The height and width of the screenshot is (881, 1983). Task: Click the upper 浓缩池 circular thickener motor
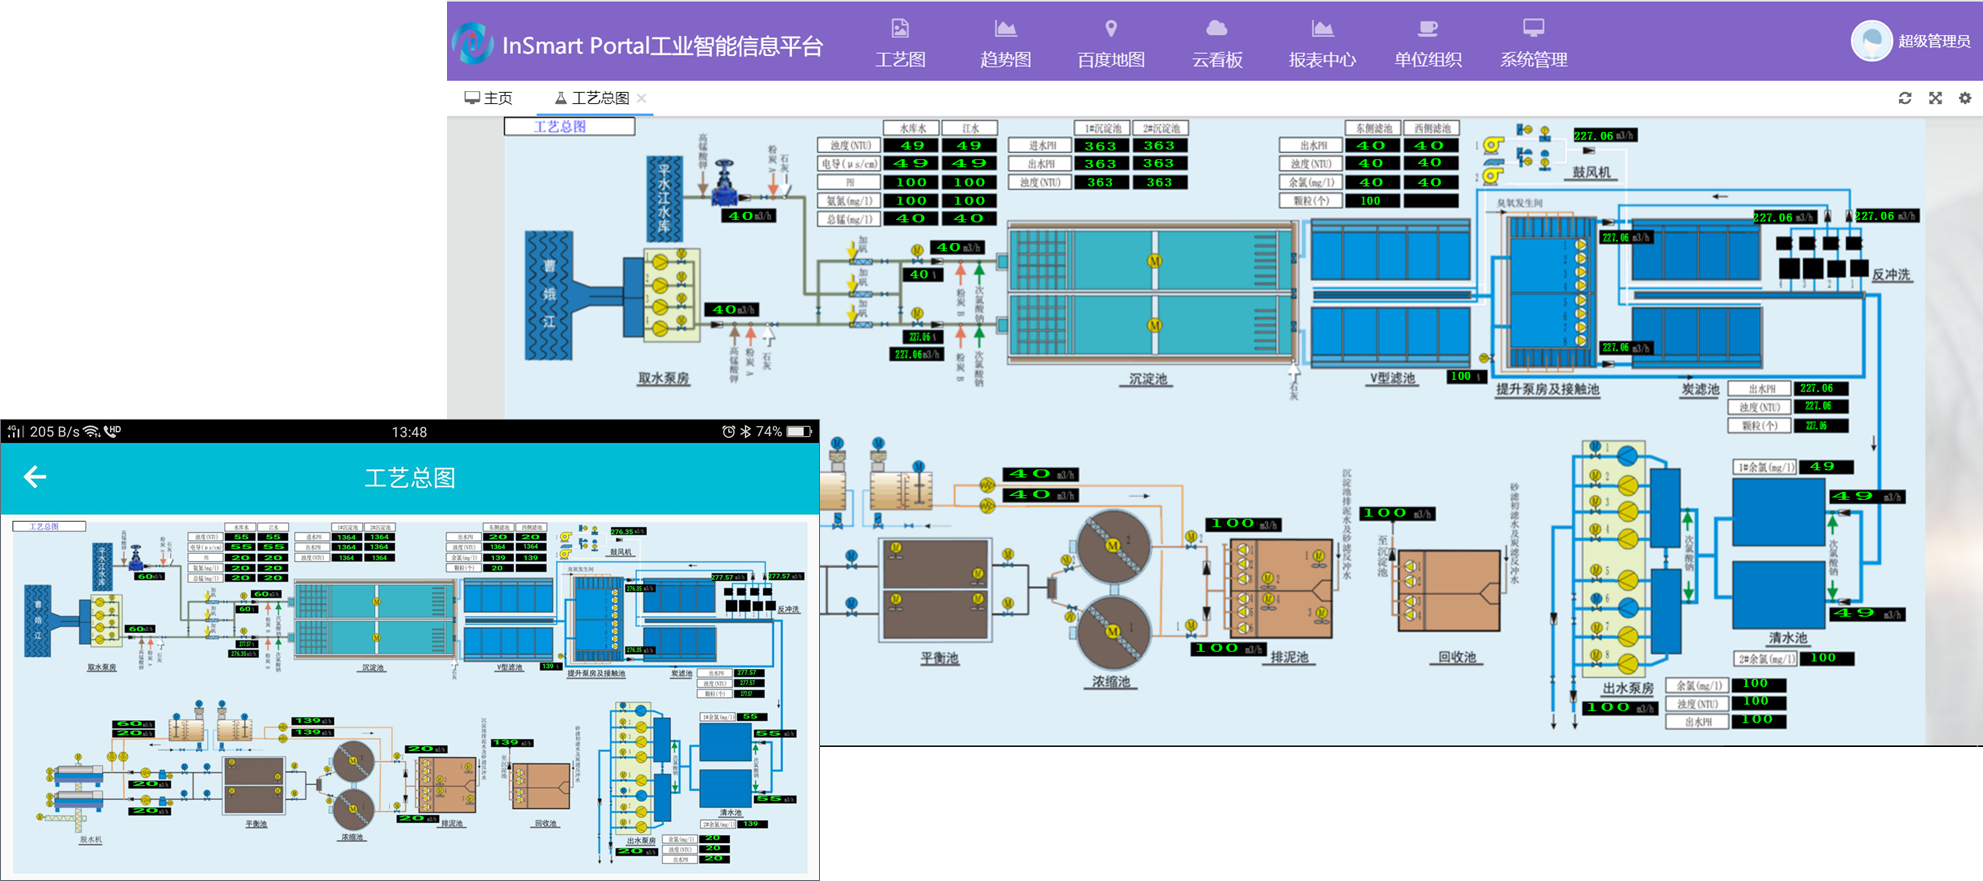(1112, 546)
